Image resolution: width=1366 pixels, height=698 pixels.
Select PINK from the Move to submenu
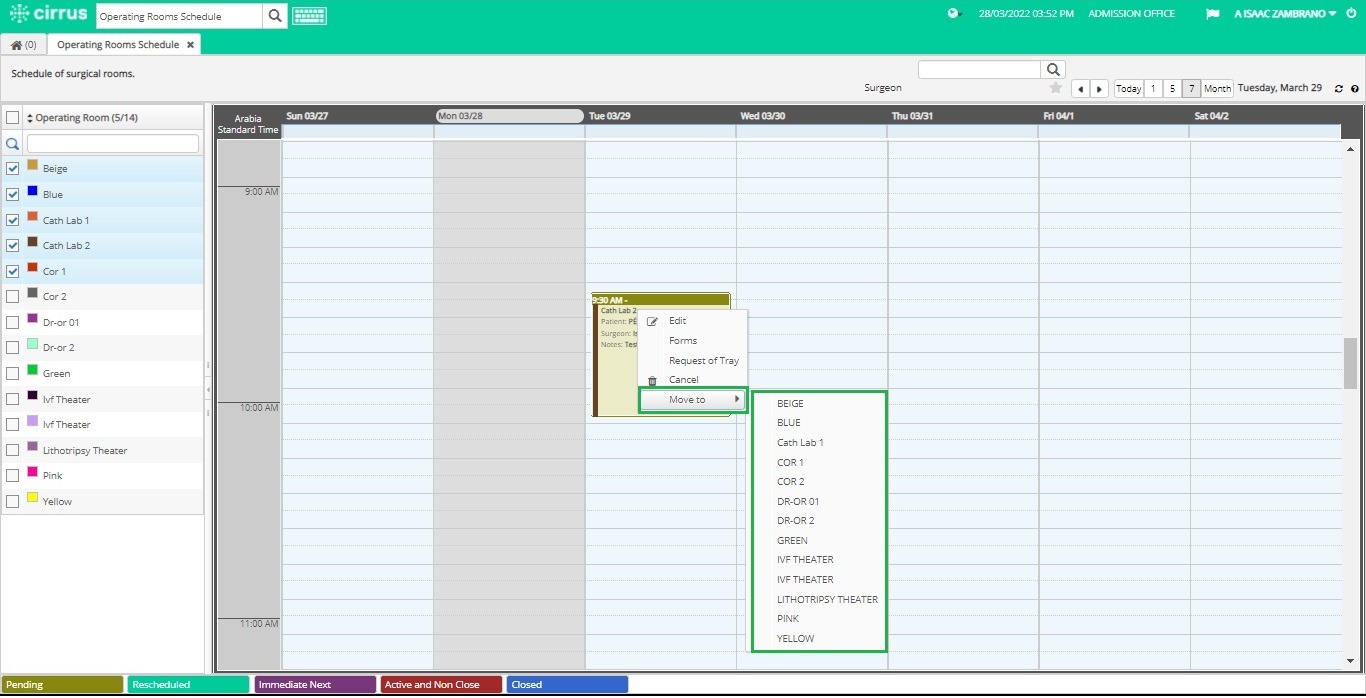coord(787,618)
